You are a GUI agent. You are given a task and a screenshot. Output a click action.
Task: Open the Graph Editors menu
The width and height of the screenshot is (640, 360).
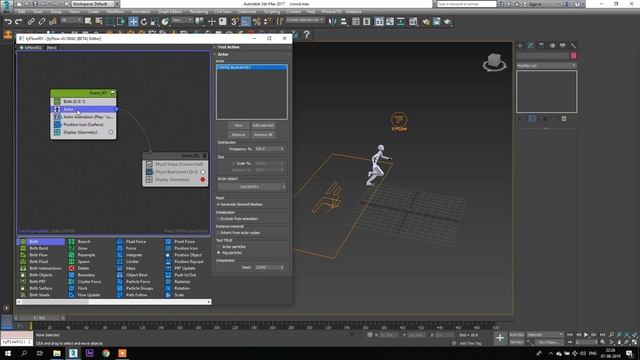170,12
